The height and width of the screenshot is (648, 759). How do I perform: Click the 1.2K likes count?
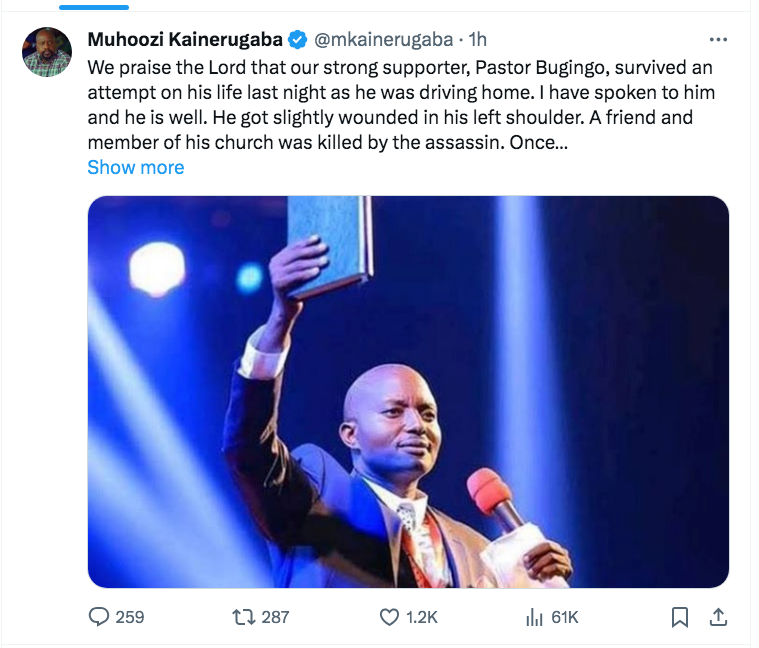tap(423, 617)
